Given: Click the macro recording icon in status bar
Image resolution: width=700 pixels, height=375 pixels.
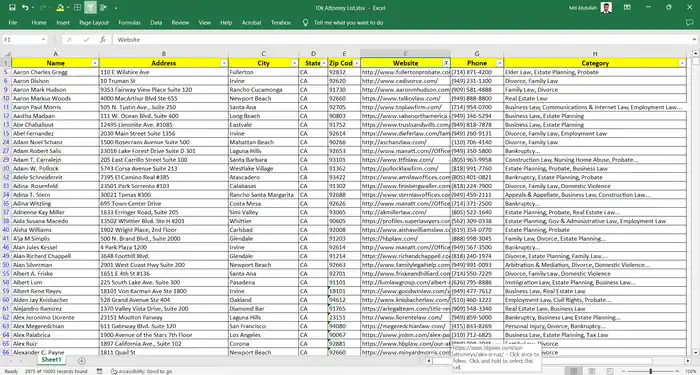Looking at the screenshot, I should (x=100, y=371).
